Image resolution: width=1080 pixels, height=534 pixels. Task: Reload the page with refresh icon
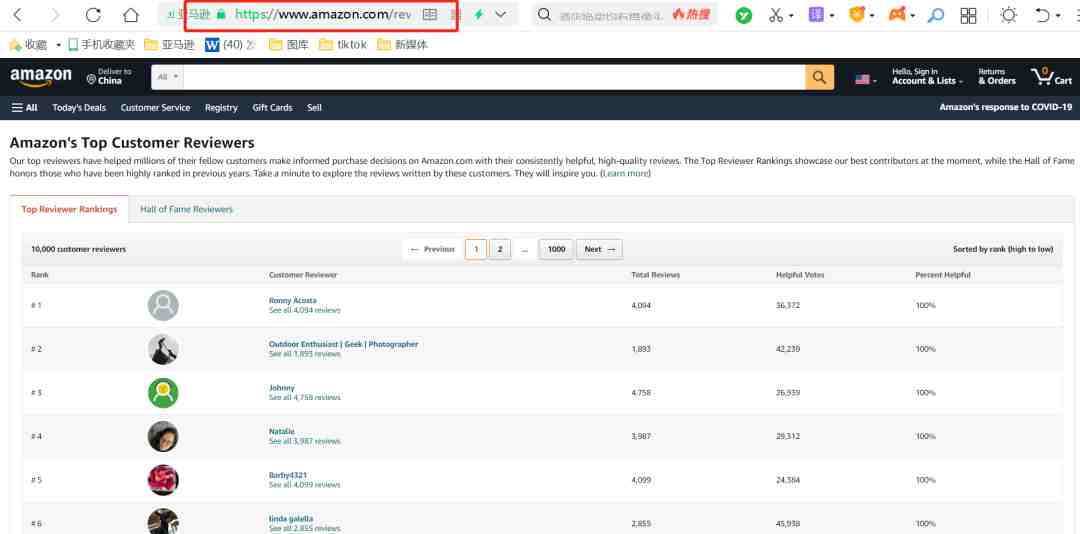pos(93,14)
